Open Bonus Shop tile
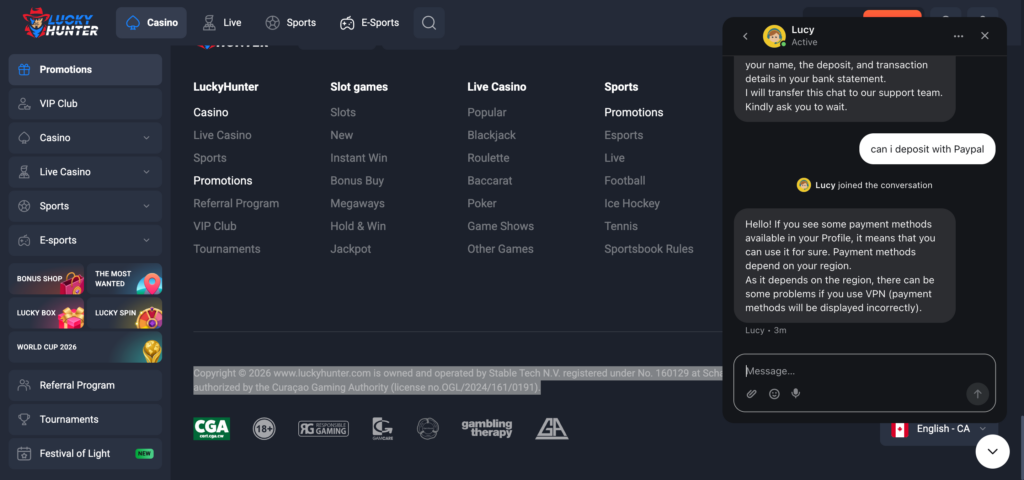Viewport: 1024px width, 480px height. click(46, 279)
